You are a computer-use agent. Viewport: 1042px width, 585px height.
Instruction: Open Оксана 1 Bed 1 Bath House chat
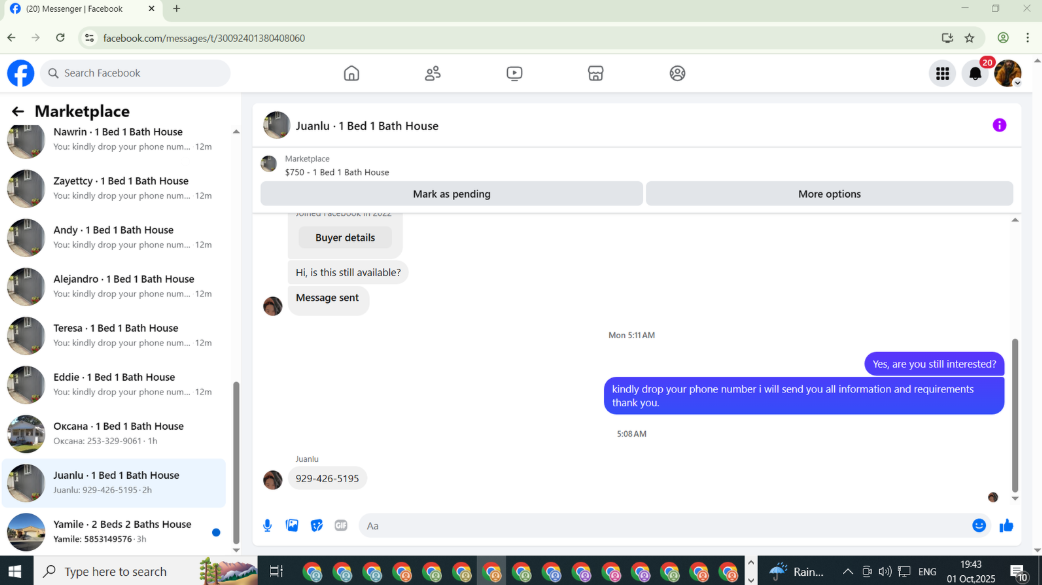(114, 433)
